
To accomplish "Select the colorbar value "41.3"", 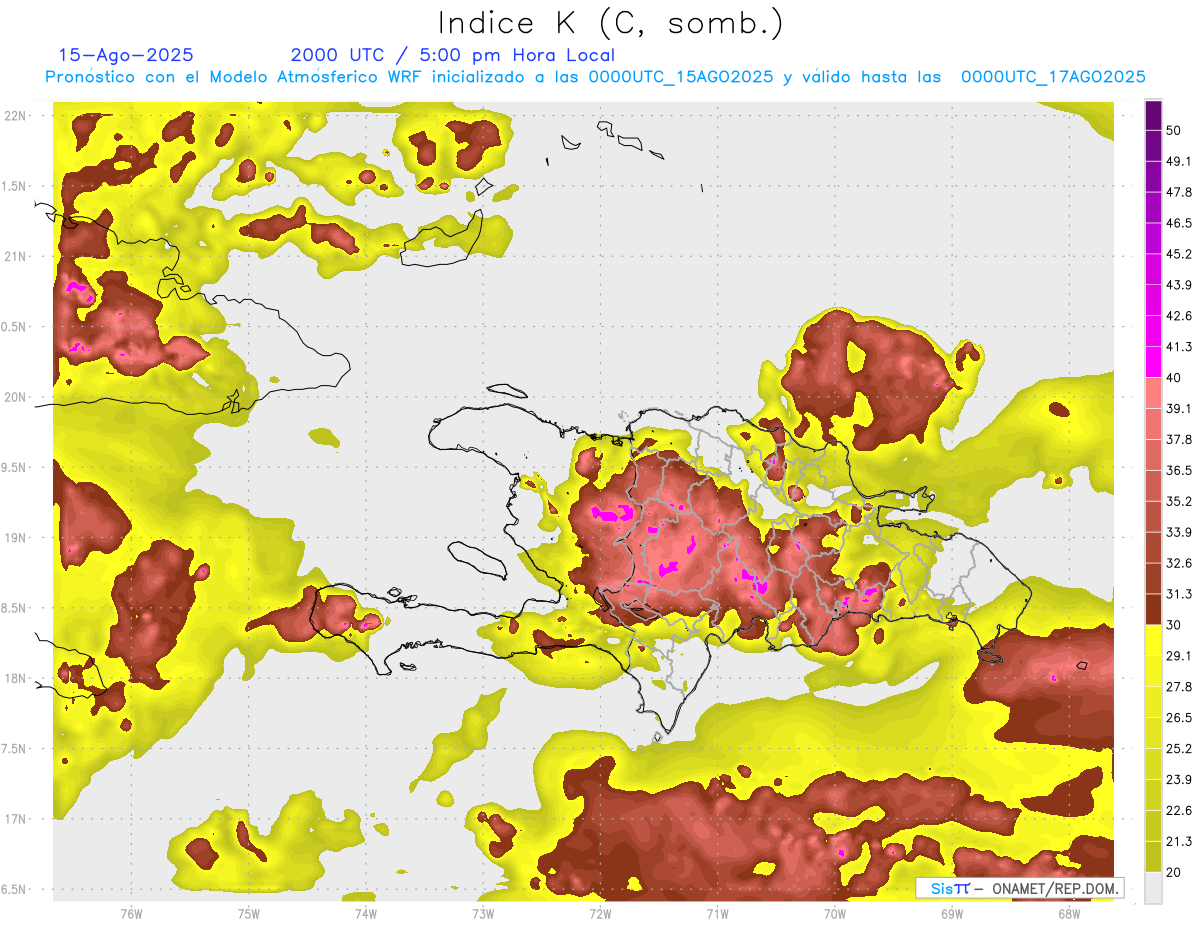I will pyautogui.click(x=1178, y=347).
